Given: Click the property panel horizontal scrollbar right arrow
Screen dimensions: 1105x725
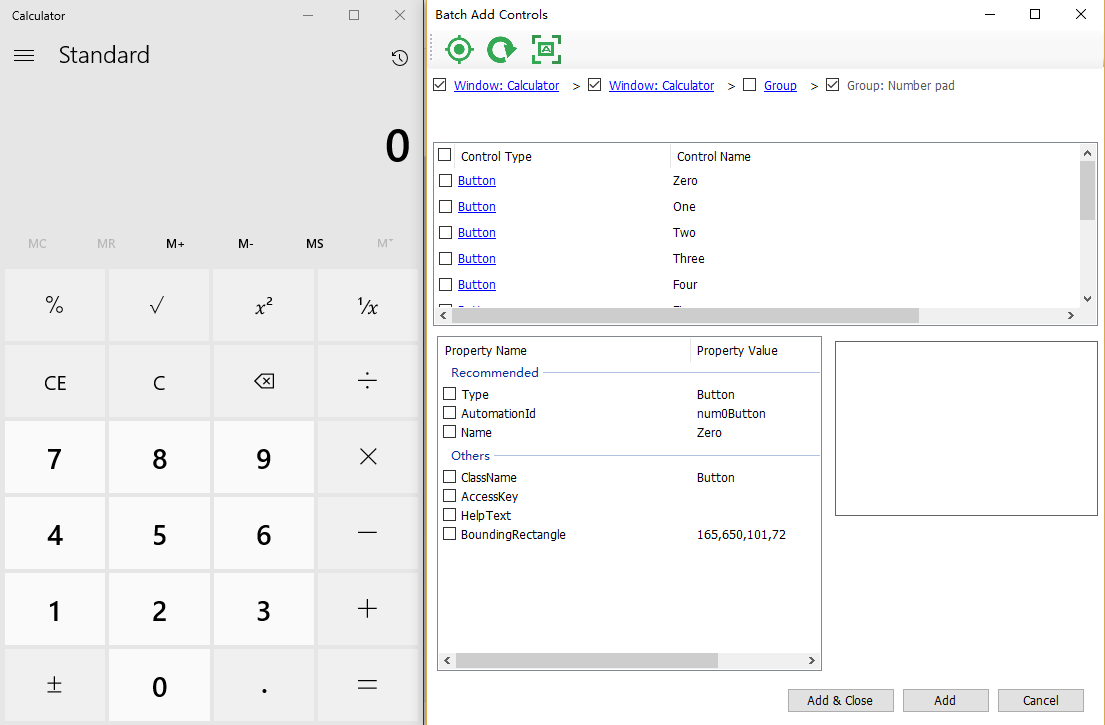Looking at the screenshot, I should 811,660.
